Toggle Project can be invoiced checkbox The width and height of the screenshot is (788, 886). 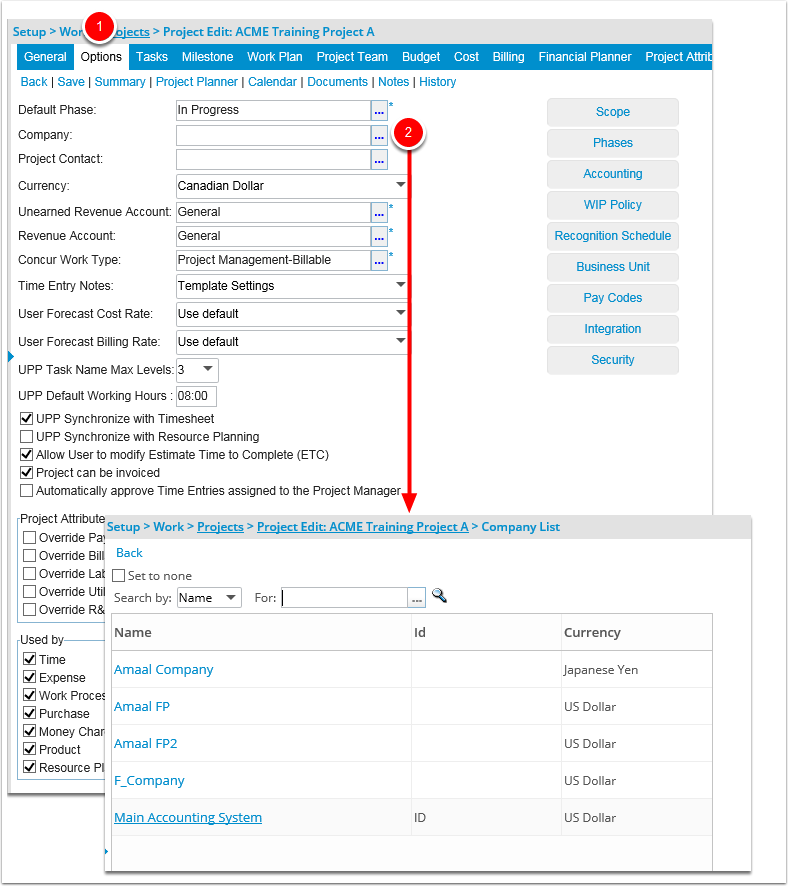[x=26, y=472]
